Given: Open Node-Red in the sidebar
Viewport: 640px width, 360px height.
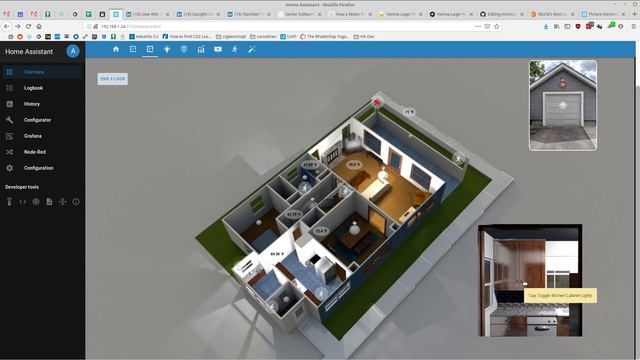Looking at the screenshot, I should tap(42, 152).
